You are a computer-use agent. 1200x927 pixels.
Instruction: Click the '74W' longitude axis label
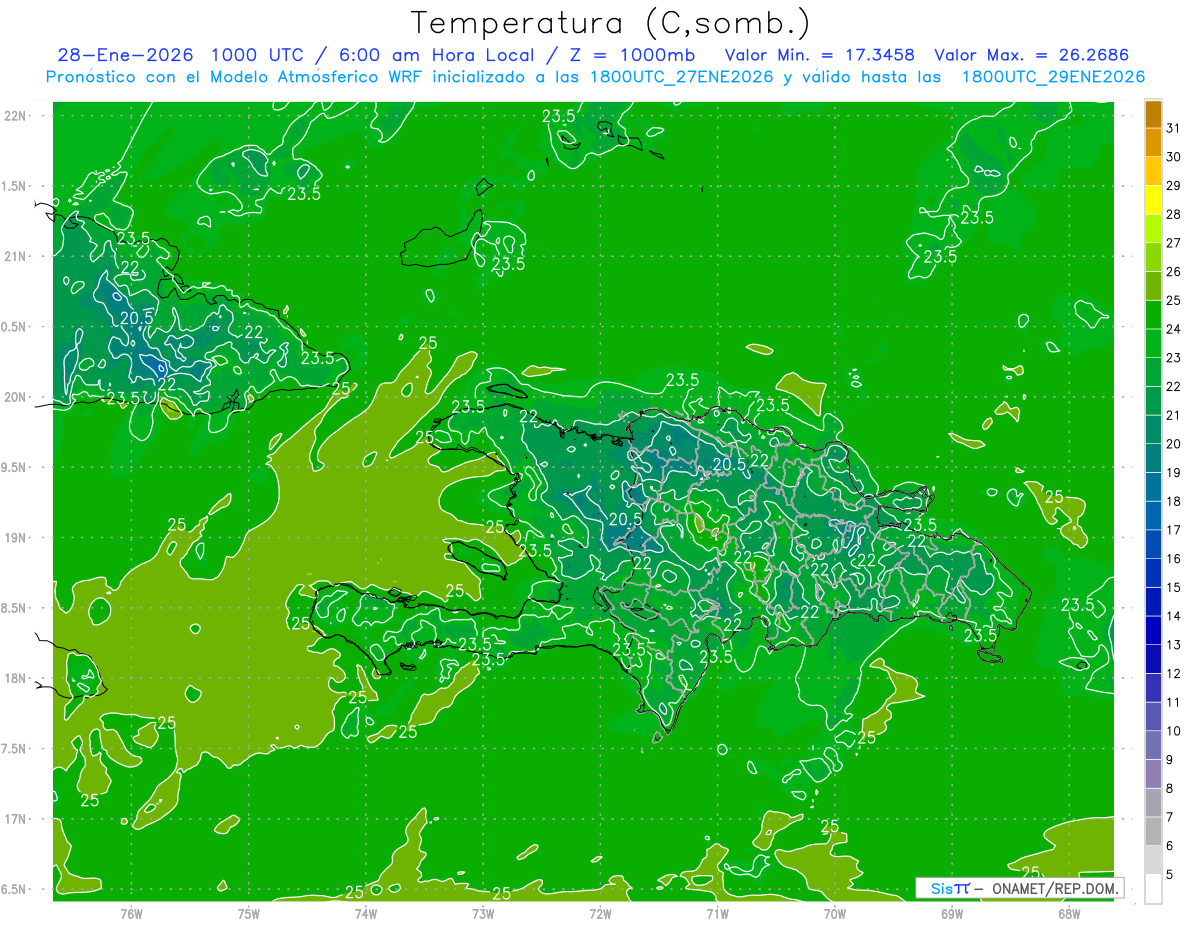coord(366,914)
